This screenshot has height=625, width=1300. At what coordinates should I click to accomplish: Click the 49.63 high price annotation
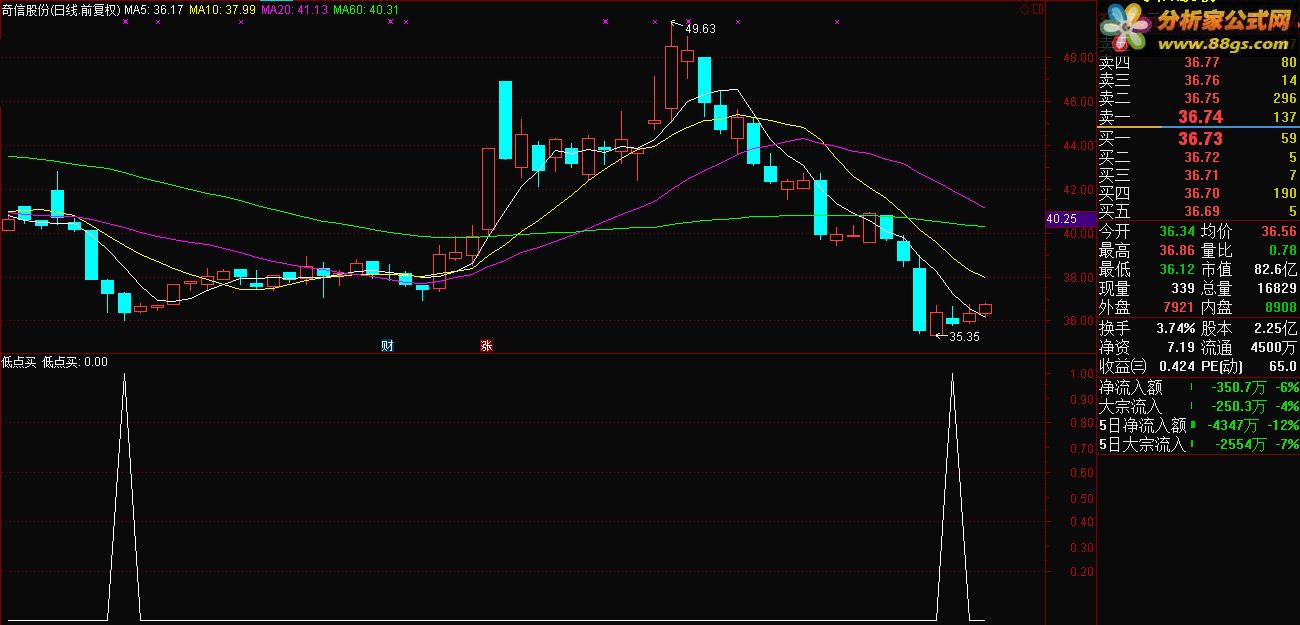coord(700,29)
